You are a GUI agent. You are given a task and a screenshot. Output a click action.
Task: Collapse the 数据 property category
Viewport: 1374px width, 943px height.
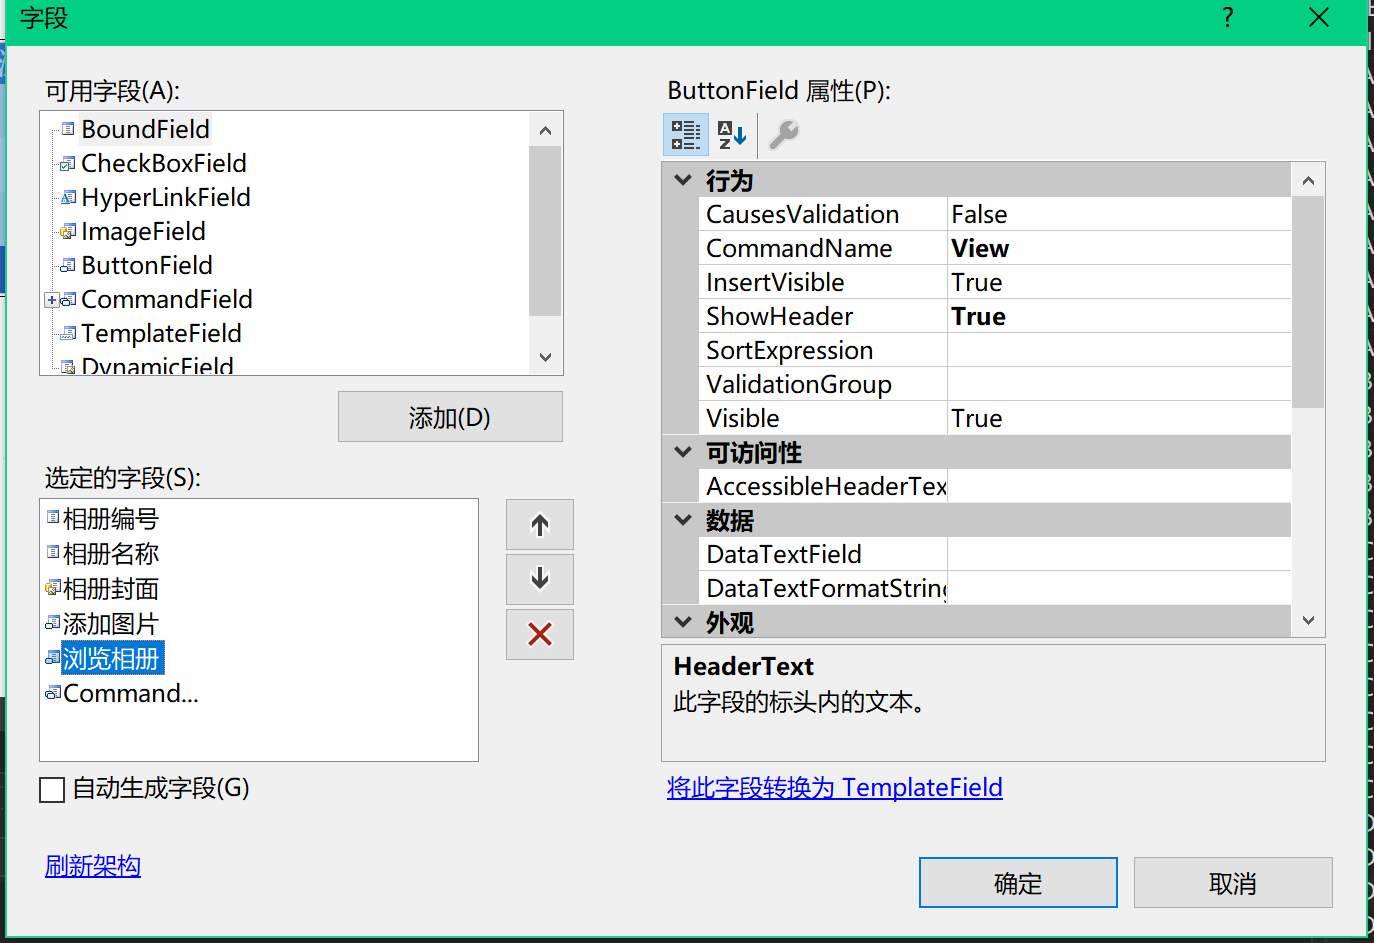[x=683, y=520]
